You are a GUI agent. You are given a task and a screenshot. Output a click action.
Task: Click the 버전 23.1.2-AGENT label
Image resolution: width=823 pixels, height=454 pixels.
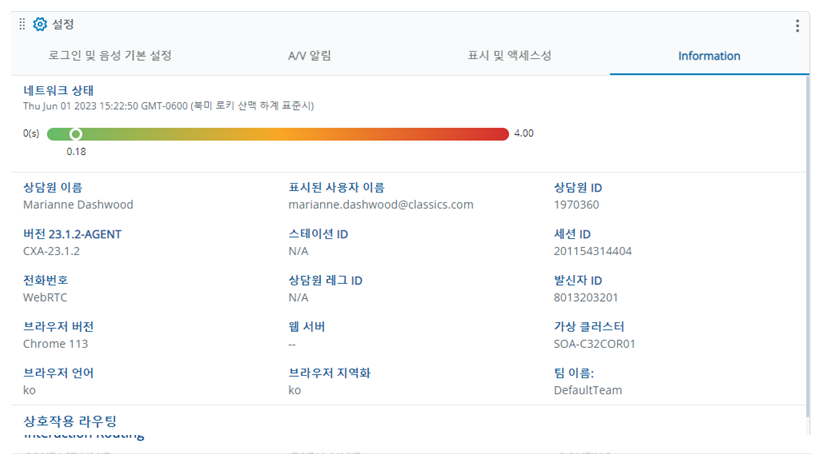tap(72, 234)
